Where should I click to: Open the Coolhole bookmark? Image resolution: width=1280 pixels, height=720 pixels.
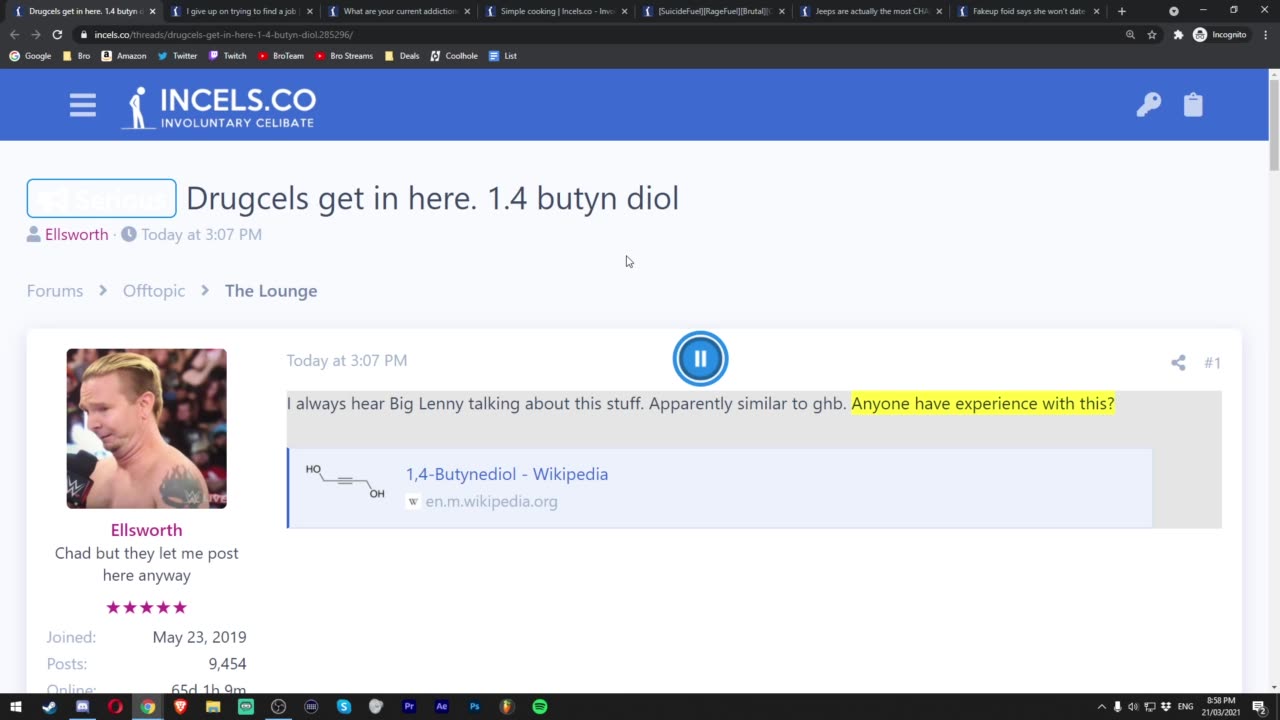[x=453, y=56]
